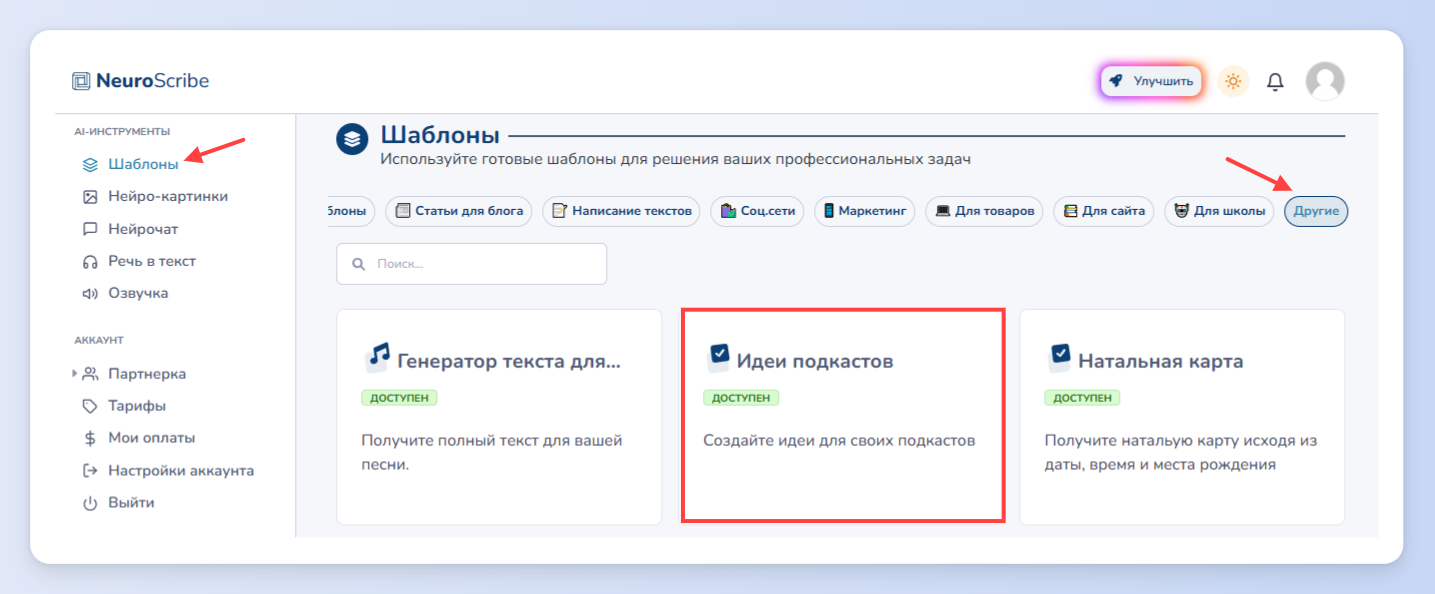Click the people icon beside Партнерка

point(90,374)
